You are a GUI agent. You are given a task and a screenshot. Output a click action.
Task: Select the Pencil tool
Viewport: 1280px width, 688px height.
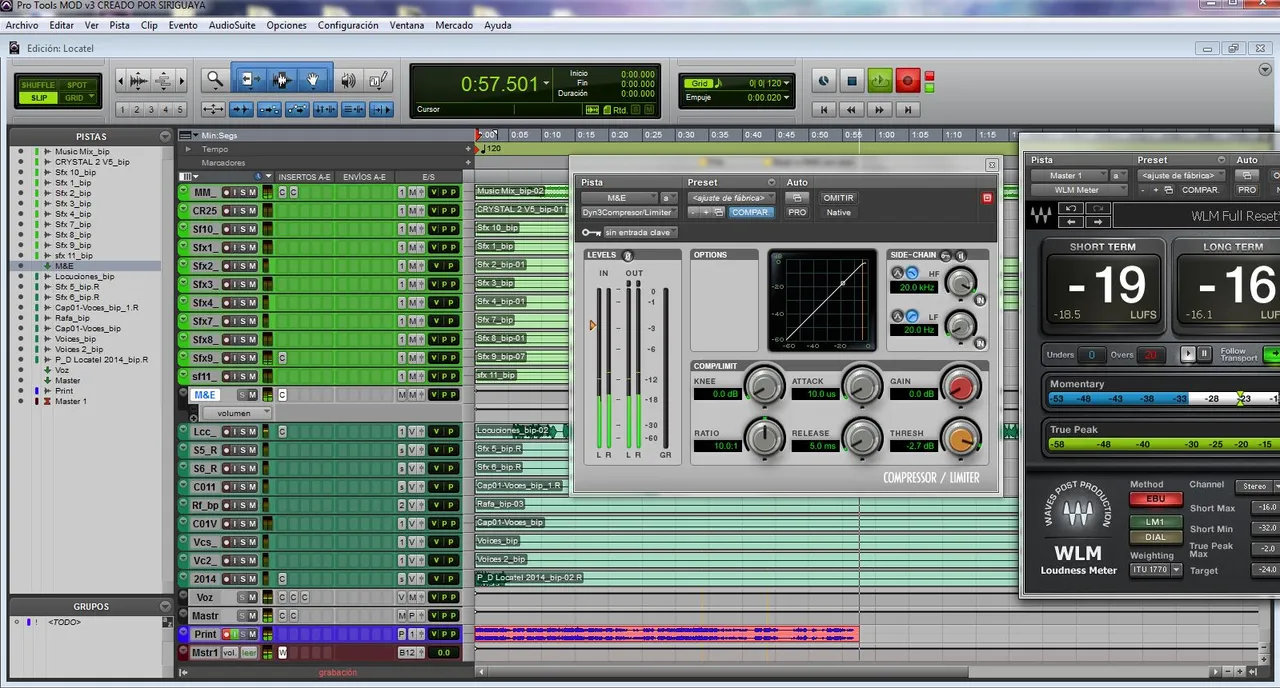379,80
